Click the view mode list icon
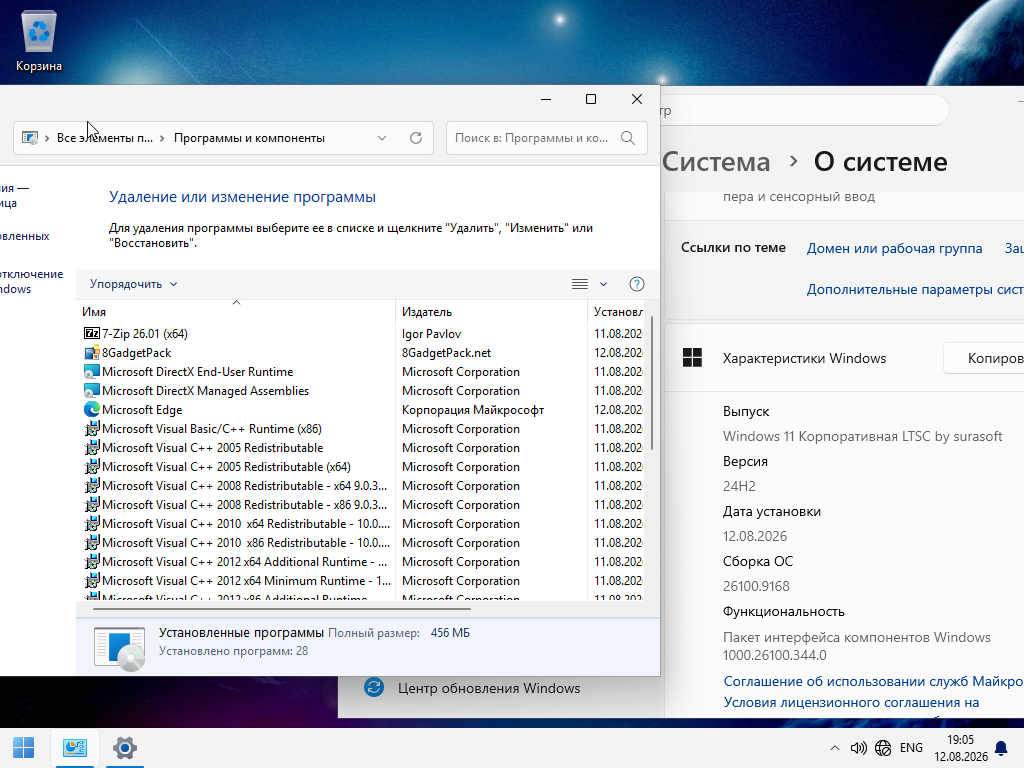1024x768 pixels. tap(579, 284)
